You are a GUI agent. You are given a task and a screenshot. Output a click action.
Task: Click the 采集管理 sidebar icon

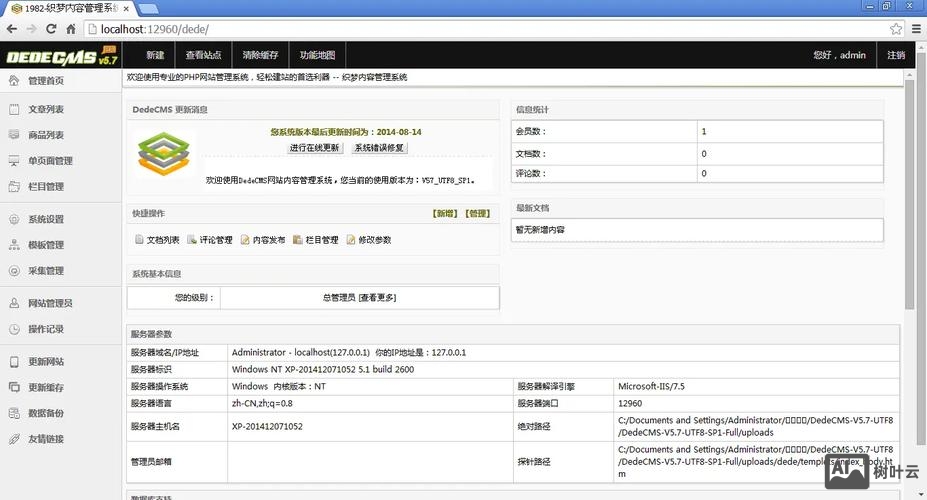coord(14,271)
